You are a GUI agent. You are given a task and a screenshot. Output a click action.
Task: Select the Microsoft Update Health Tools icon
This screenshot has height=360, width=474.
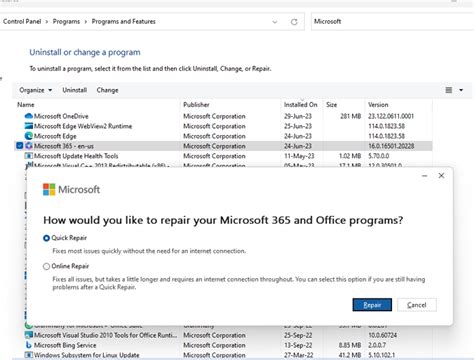(x=29, y=156)
